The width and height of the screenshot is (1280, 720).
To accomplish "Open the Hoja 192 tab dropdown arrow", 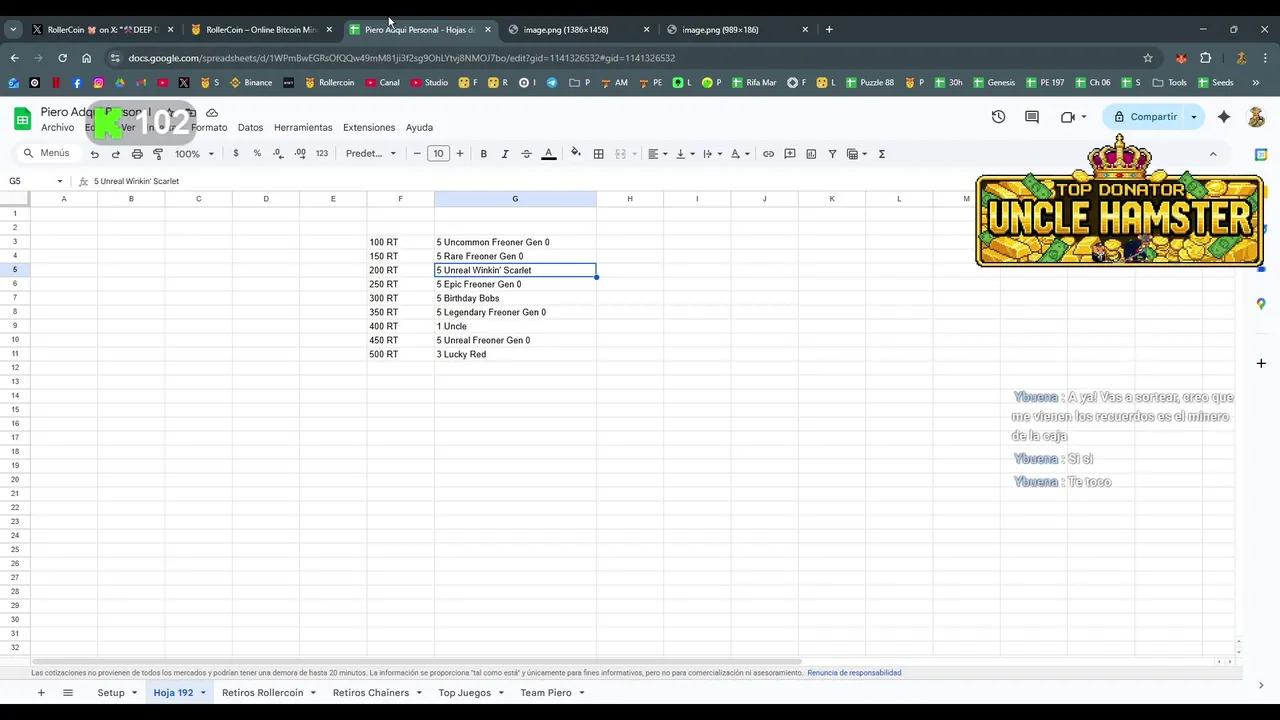I will 203,693.
